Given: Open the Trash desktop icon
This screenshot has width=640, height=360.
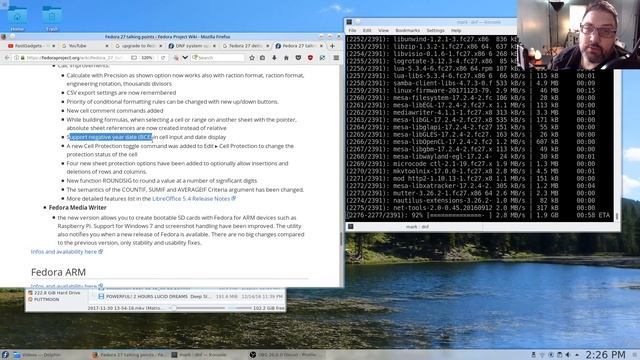Looking at the screenshot, I should [51, 18].
